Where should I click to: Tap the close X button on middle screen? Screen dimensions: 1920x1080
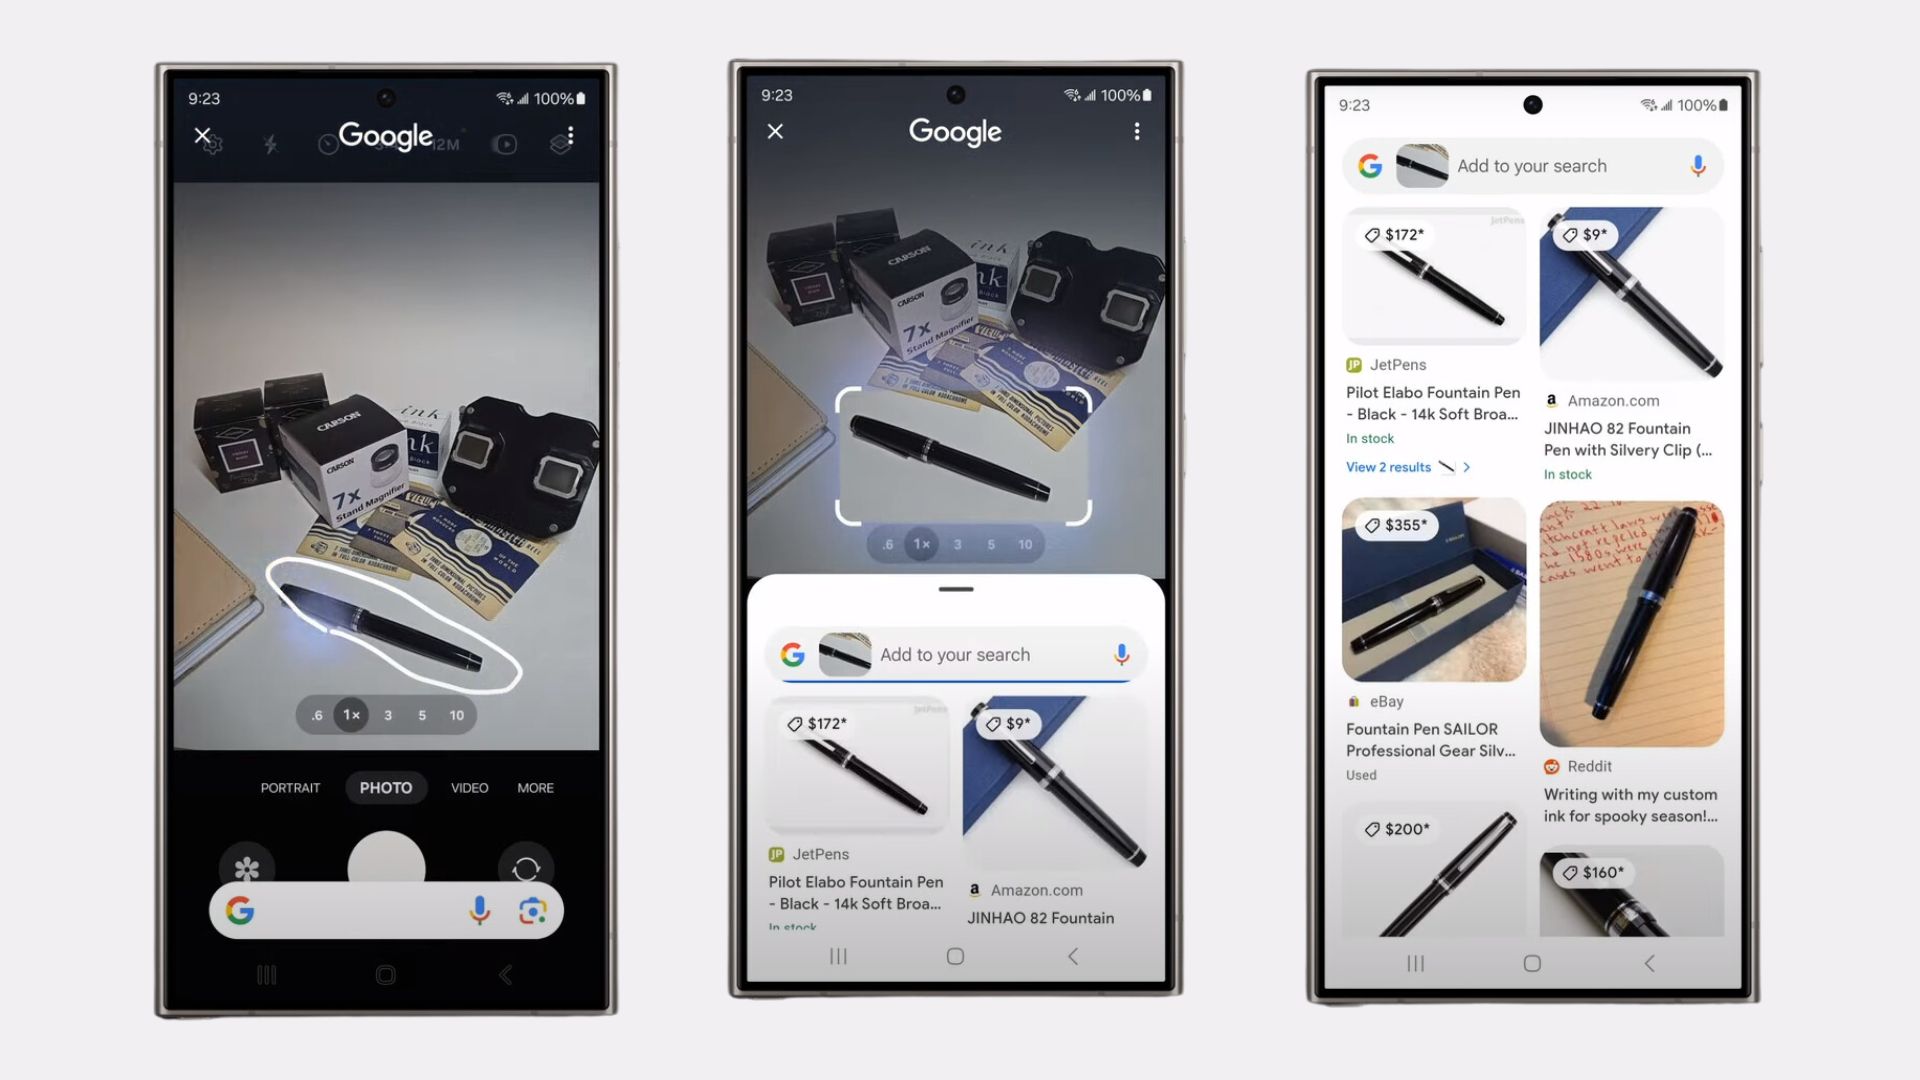pos(775,131)
